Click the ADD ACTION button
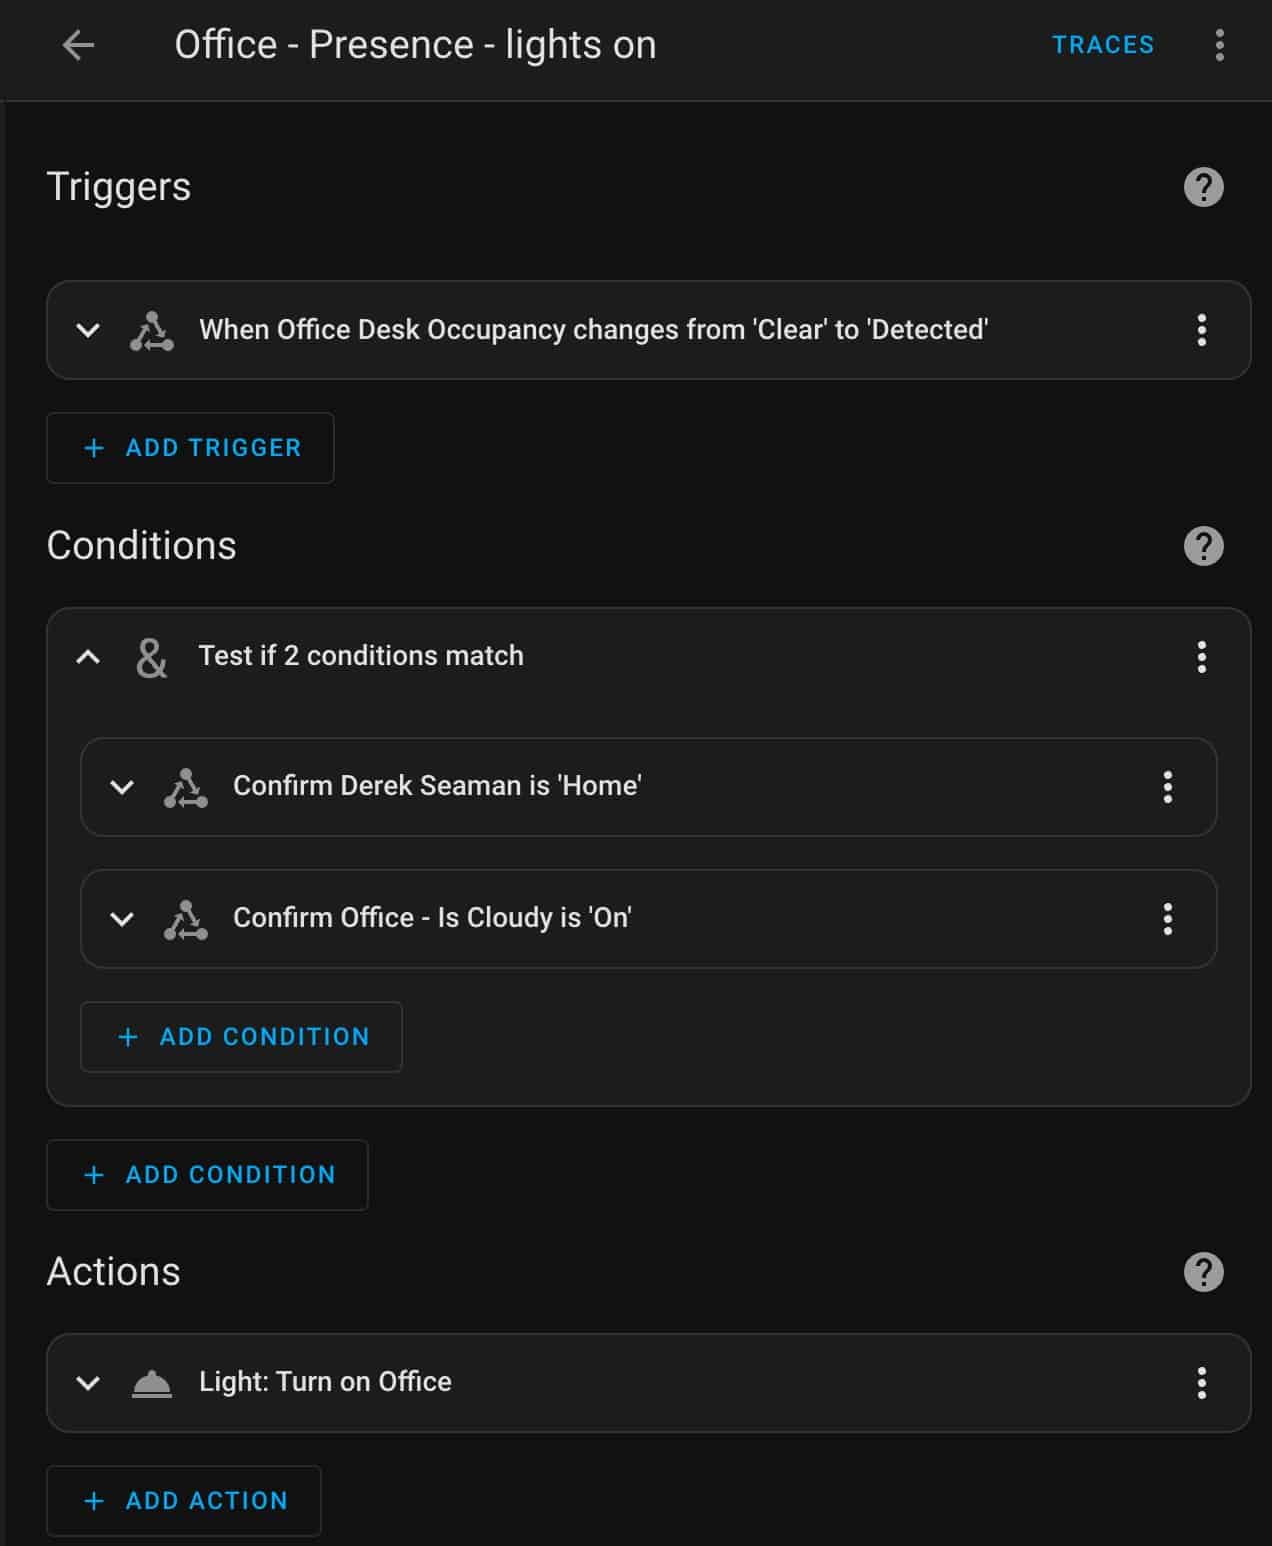 184,1501
